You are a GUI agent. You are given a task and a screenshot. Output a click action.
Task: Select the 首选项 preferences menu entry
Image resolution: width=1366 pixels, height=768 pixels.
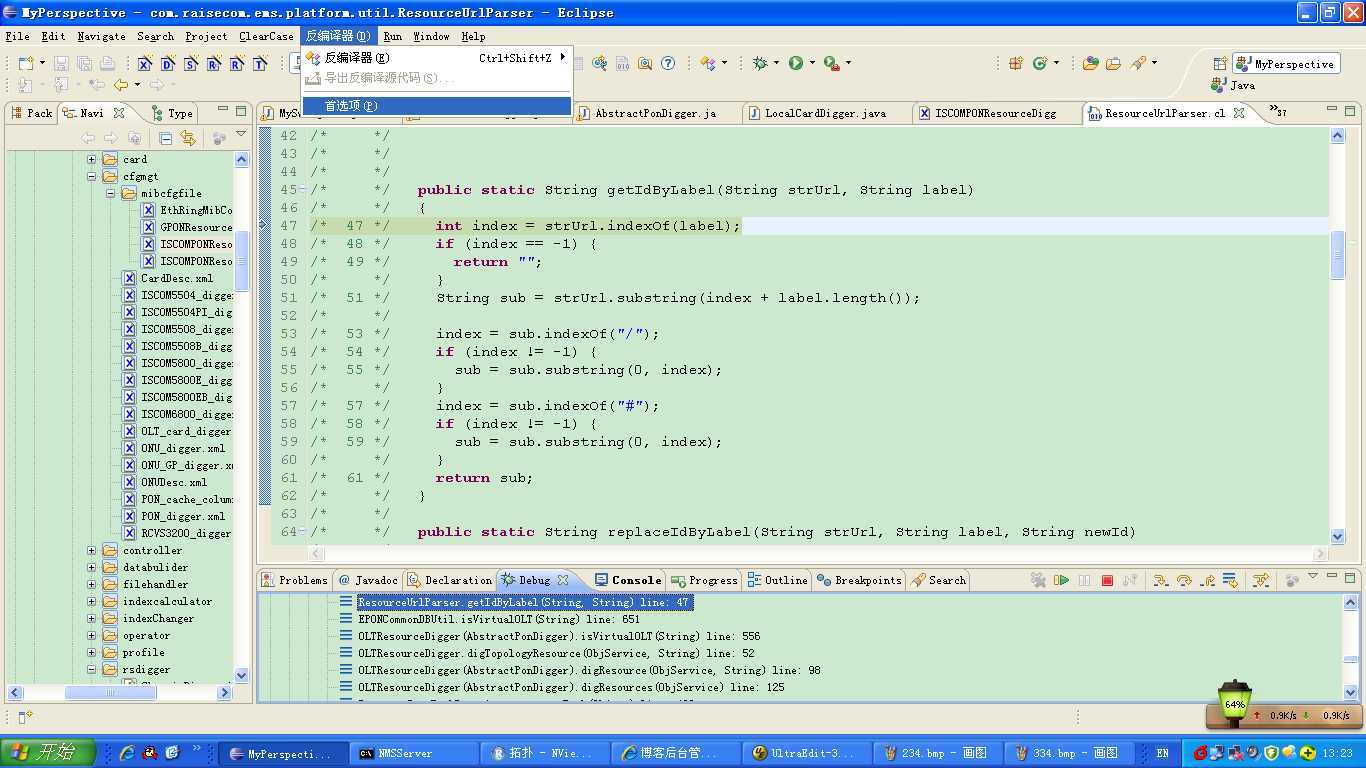(x=437, y=105)
